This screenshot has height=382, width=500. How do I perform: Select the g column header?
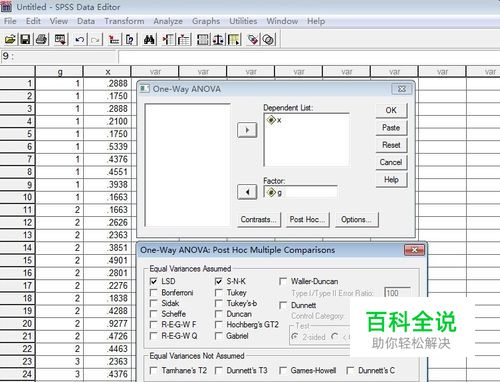click(59, 72)
